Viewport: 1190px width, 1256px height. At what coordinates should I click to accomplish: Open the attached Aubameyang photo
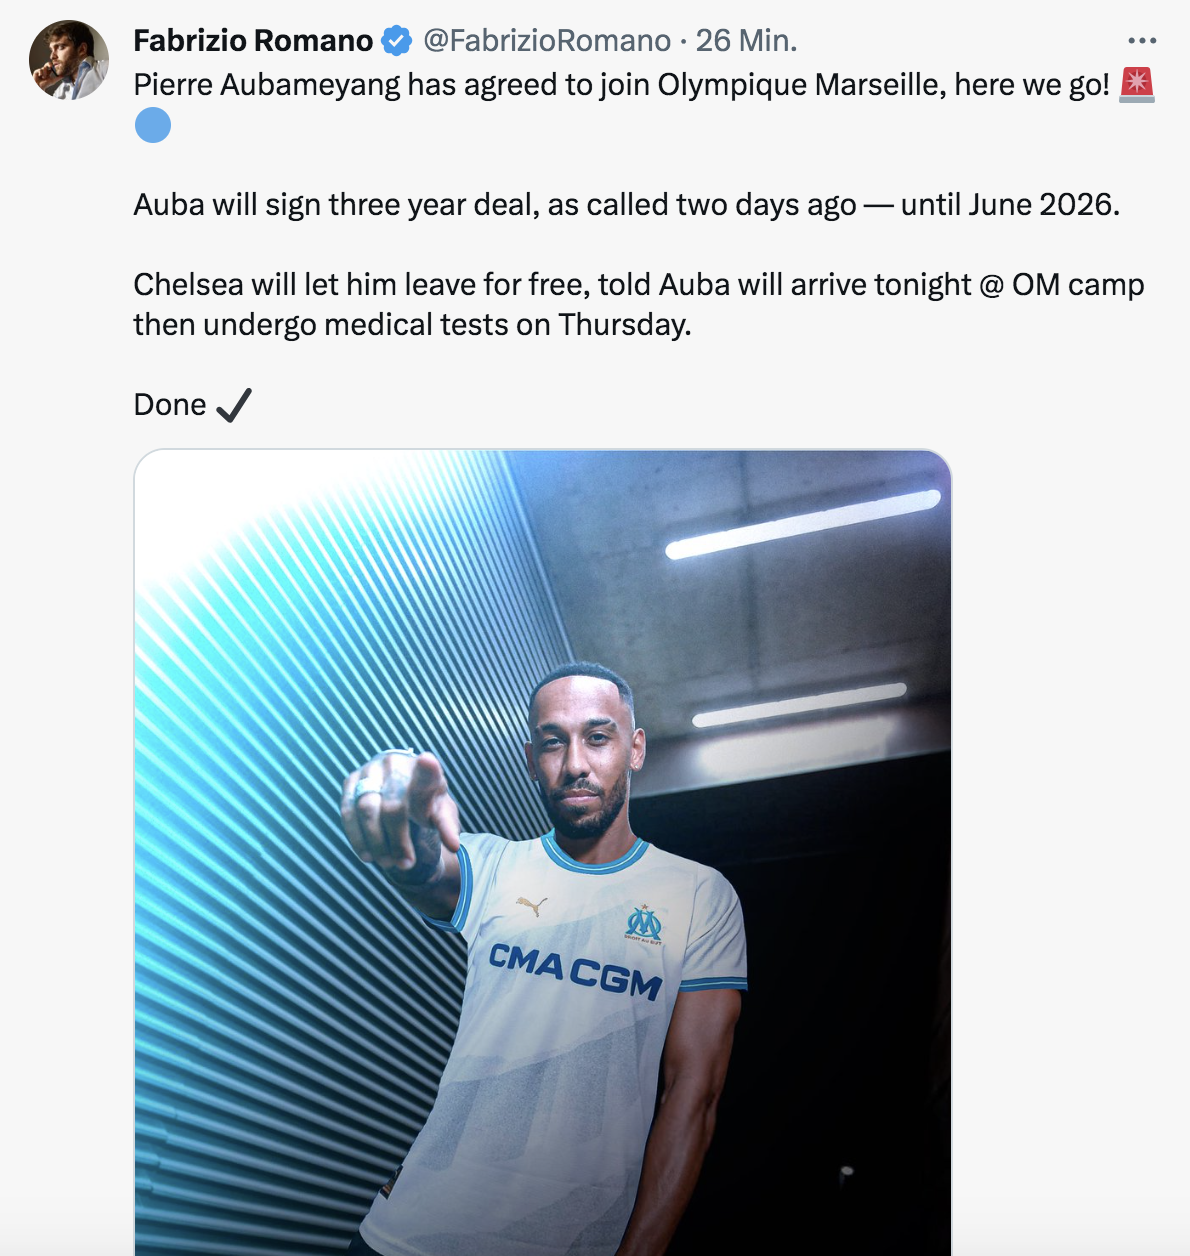click(543, 853)
